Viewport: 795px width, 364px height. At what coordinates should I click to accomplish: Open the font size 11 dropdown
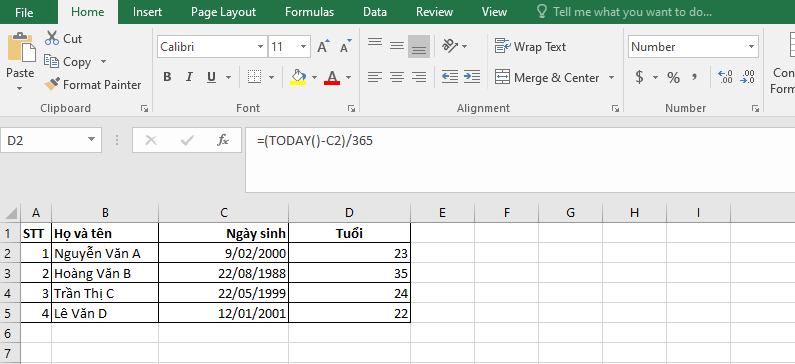pyautogui.click(x=303, y=47)
